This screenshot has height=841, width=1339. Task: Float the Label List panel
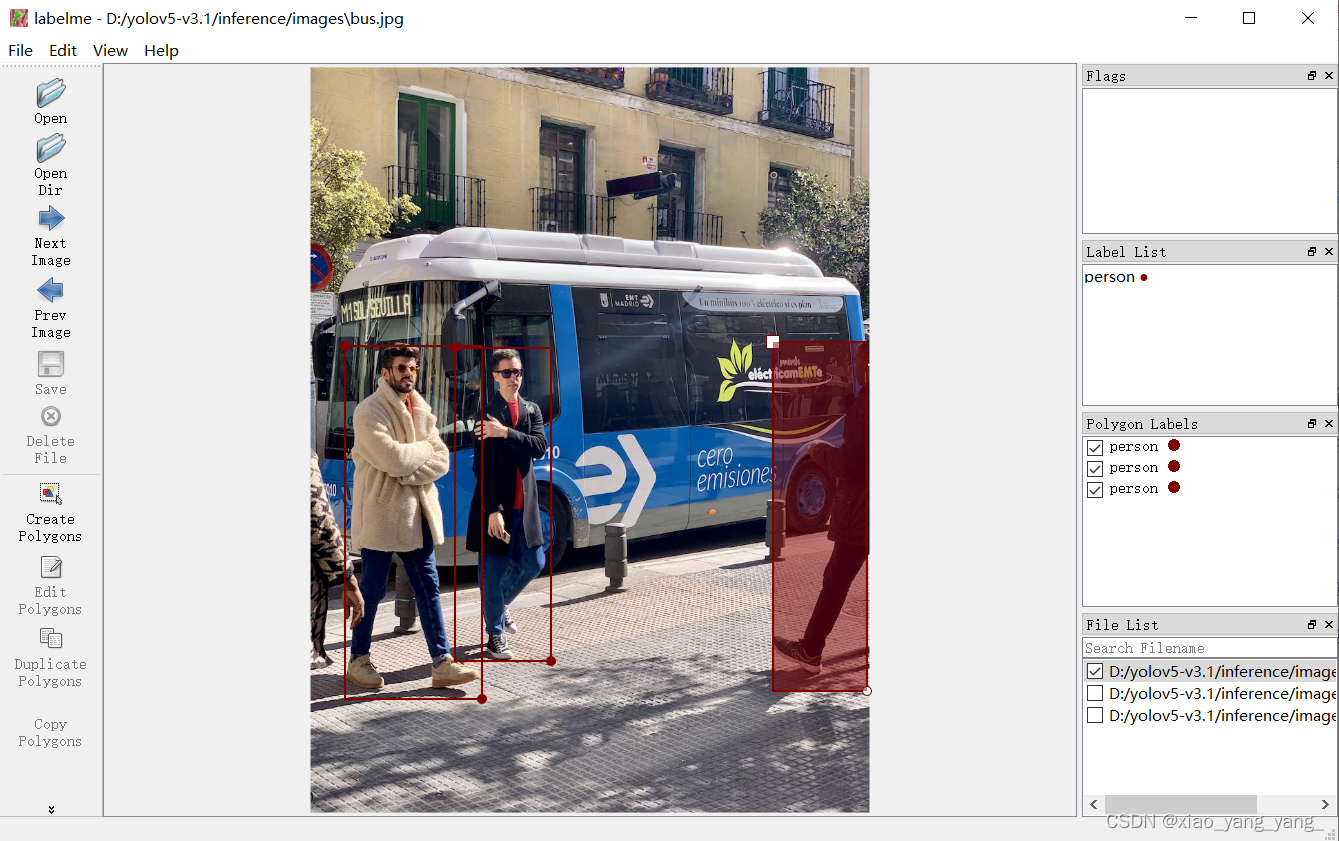(1312, 252)
